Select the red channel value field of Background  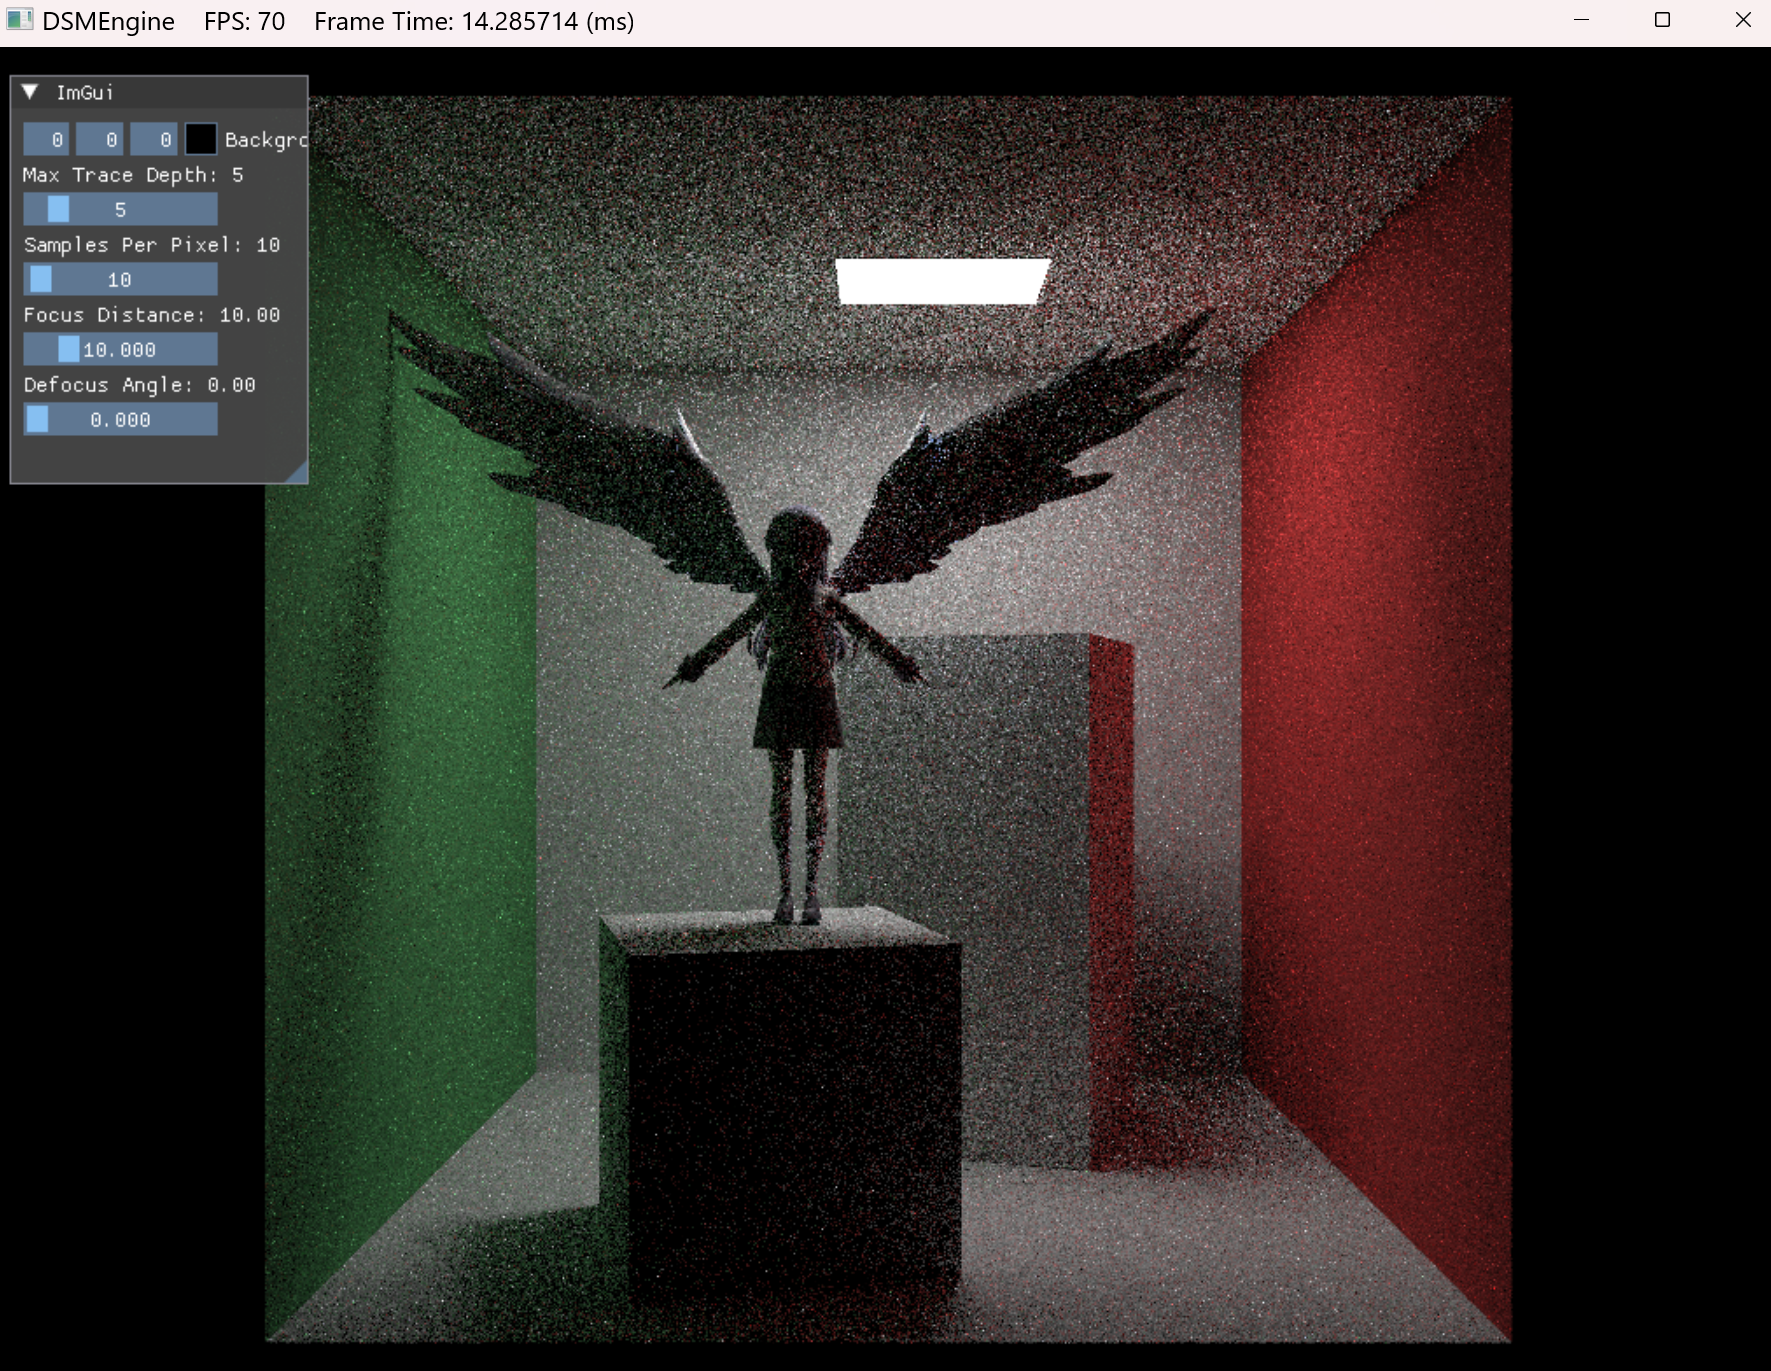point(46,140)
